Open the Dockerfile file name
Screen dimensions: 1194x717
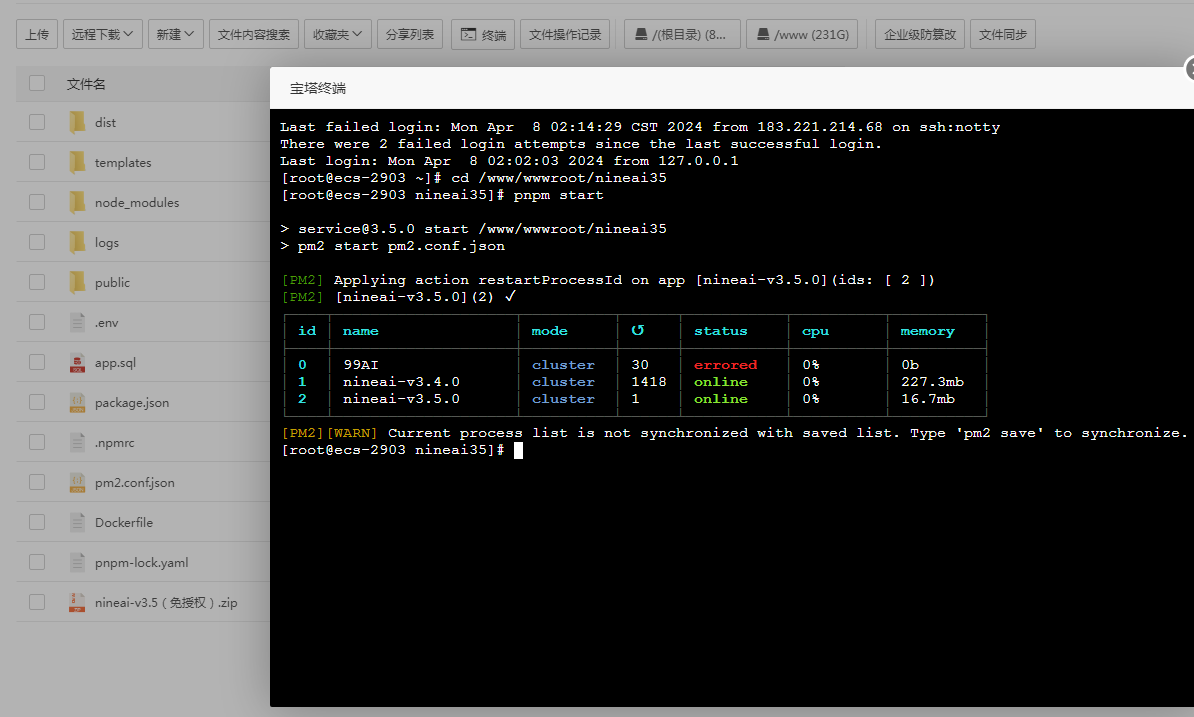(x=123, y=522)
